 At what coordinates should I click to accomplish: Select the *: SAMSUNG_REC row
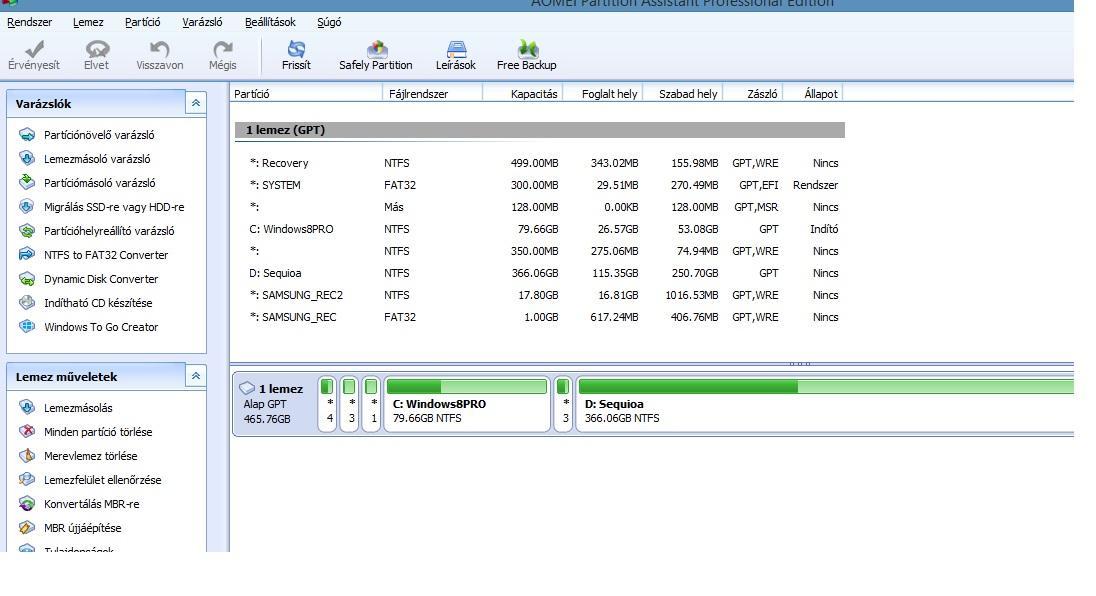(x=540, y=317)
